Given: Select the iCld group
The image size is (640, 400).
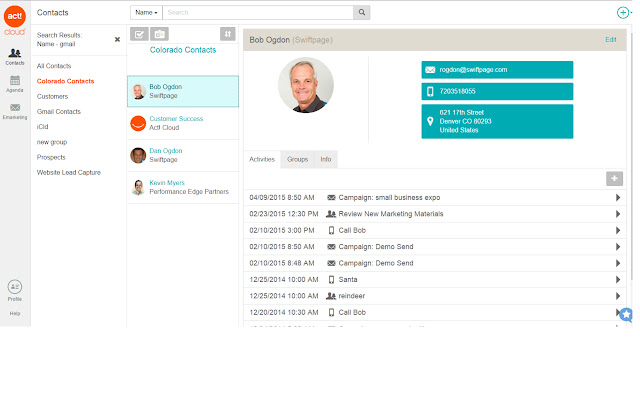Looking at the screenshot, I should click(42, 127).
